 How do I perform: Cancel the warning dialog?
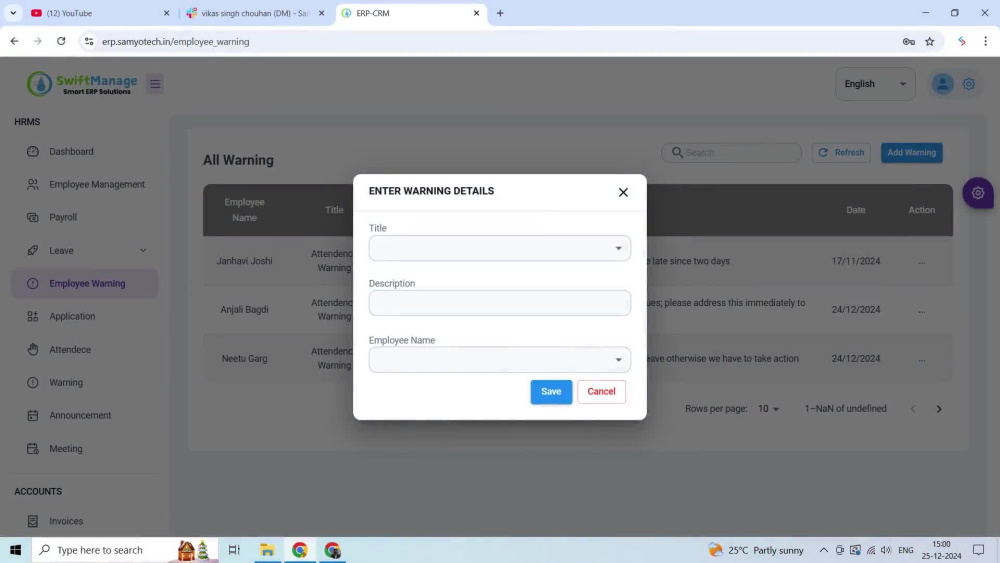(601, 391)
